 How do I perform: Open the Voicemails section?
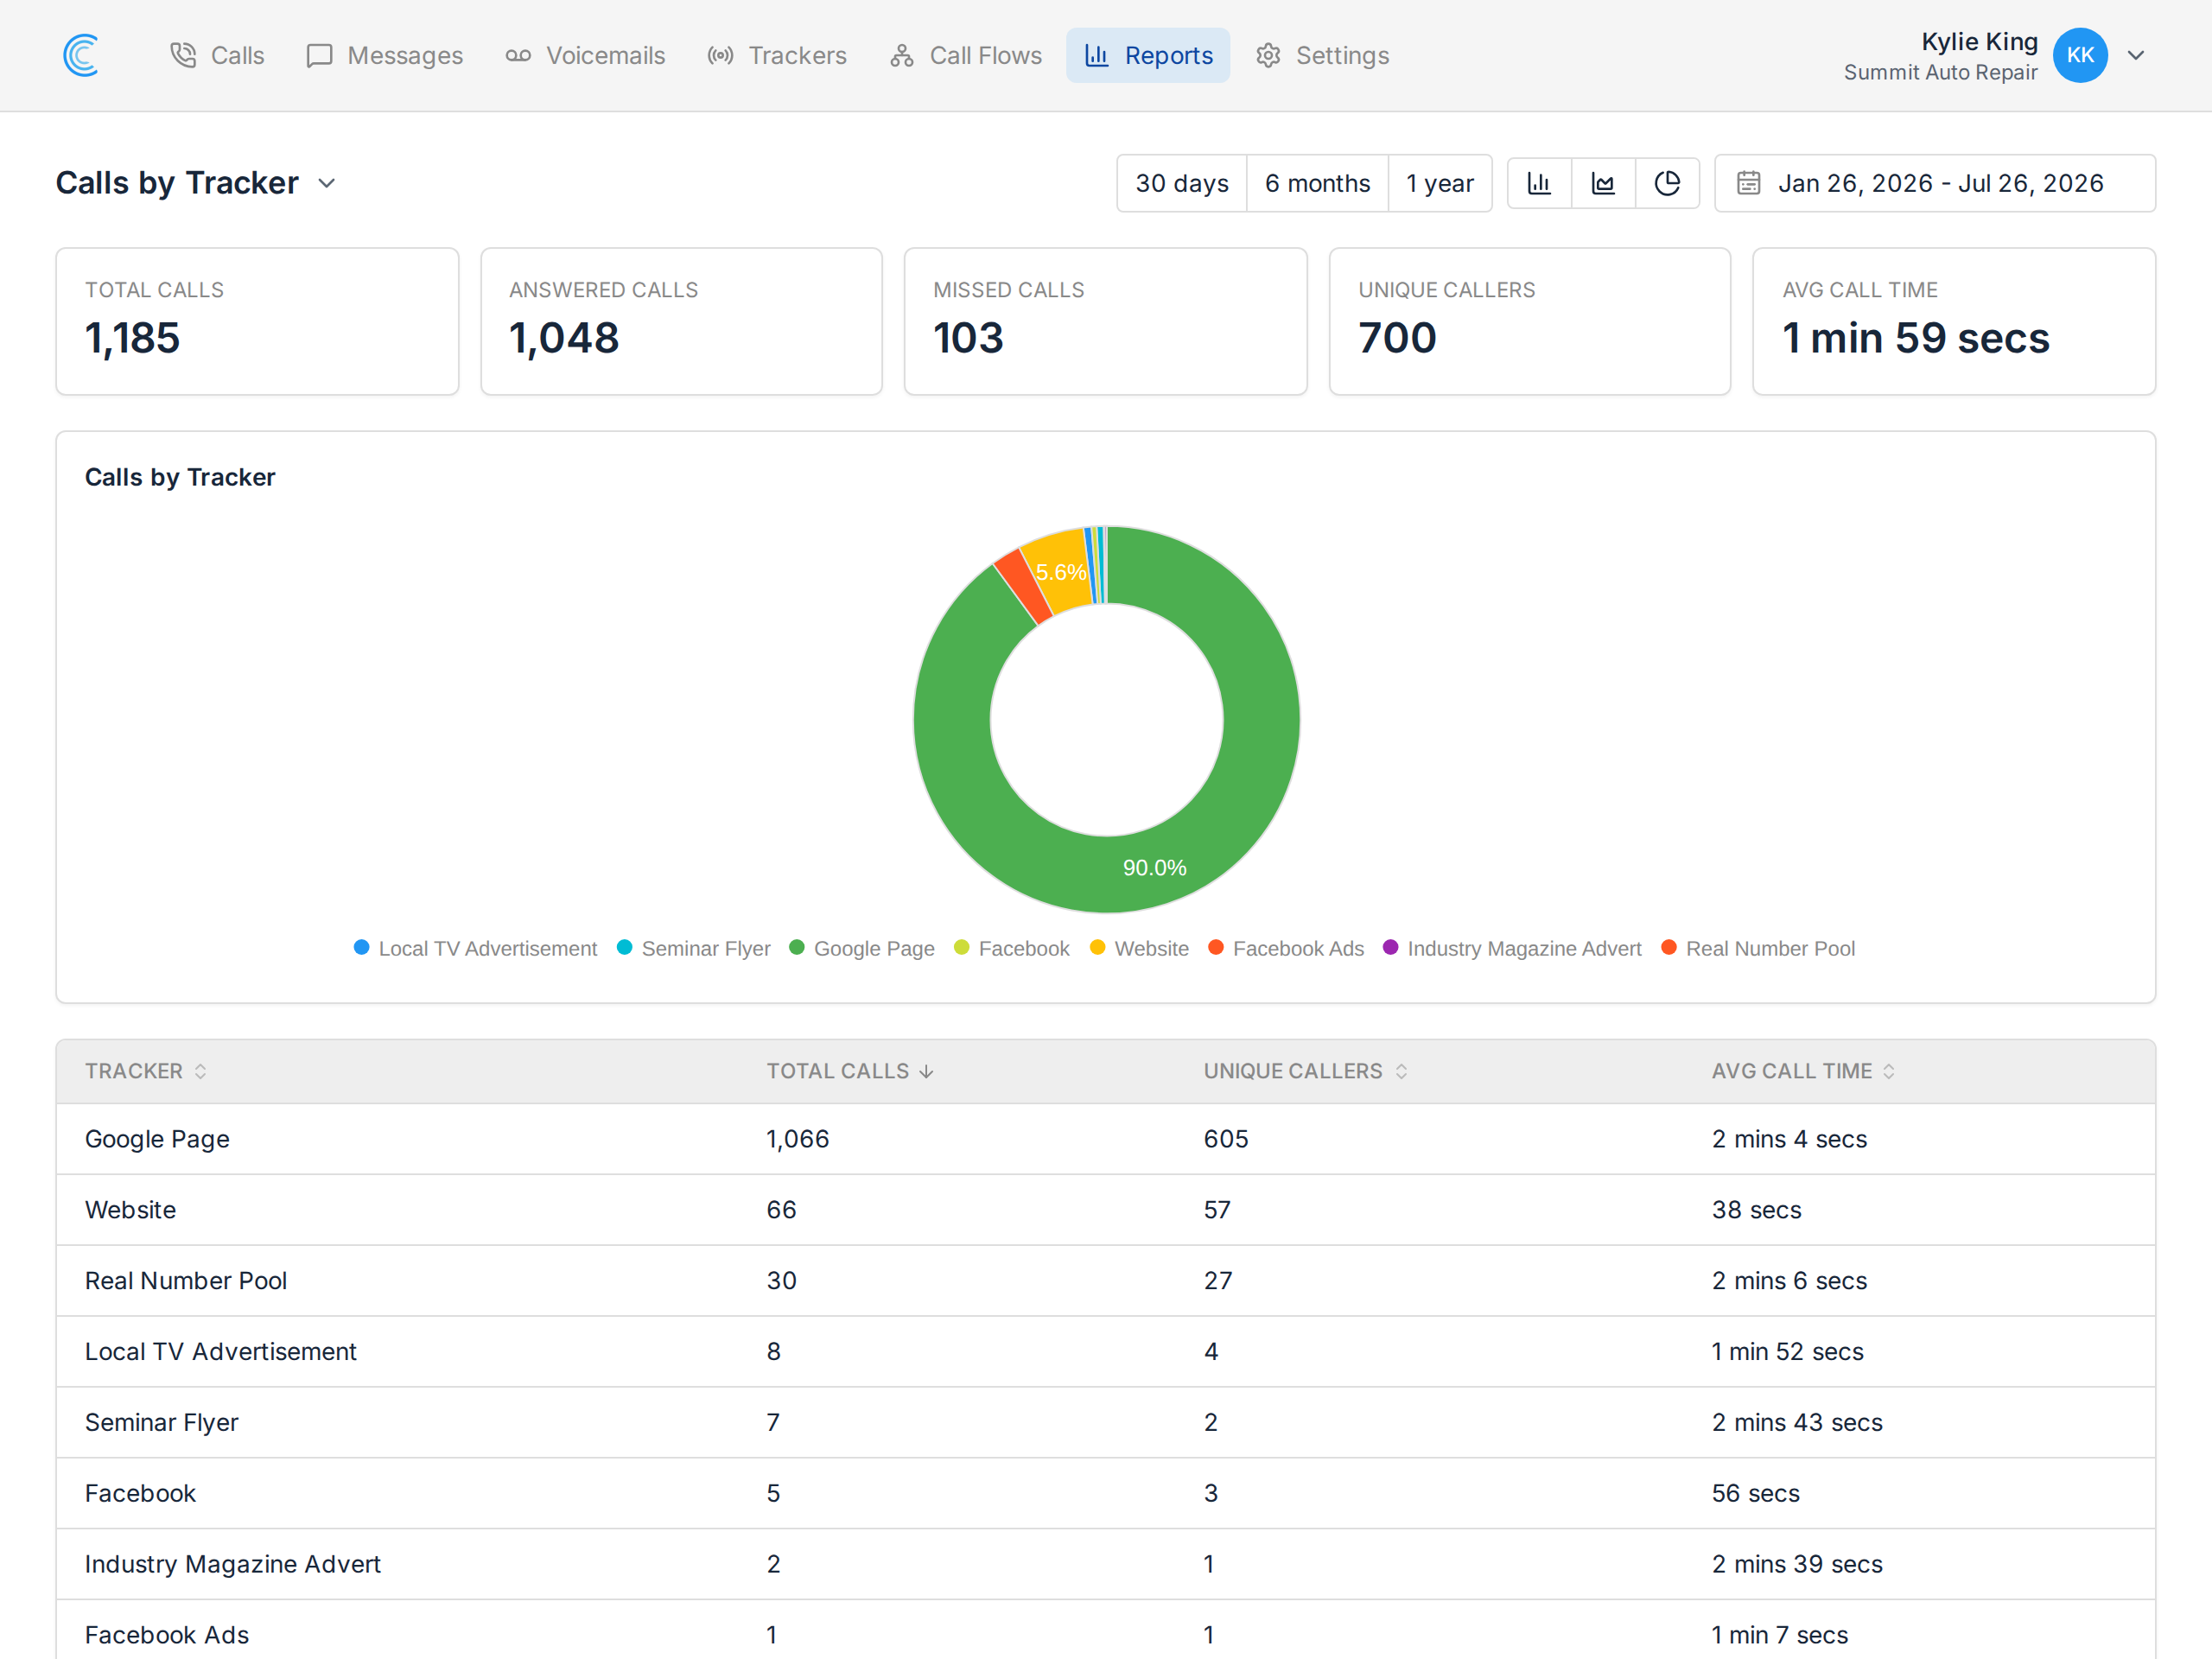[x=585, y=55]
